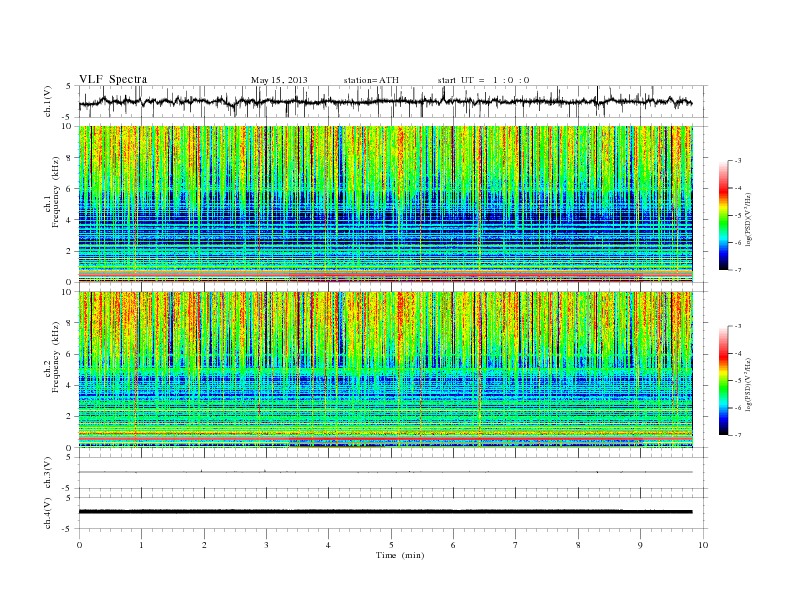Click the bottom time axis tick label 3
792x612 pixels.
click(266, 545)
